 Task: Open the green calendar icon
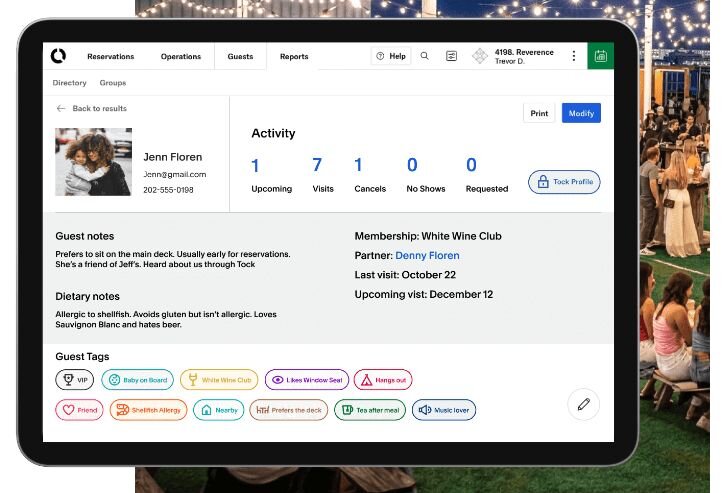[600, 56]
